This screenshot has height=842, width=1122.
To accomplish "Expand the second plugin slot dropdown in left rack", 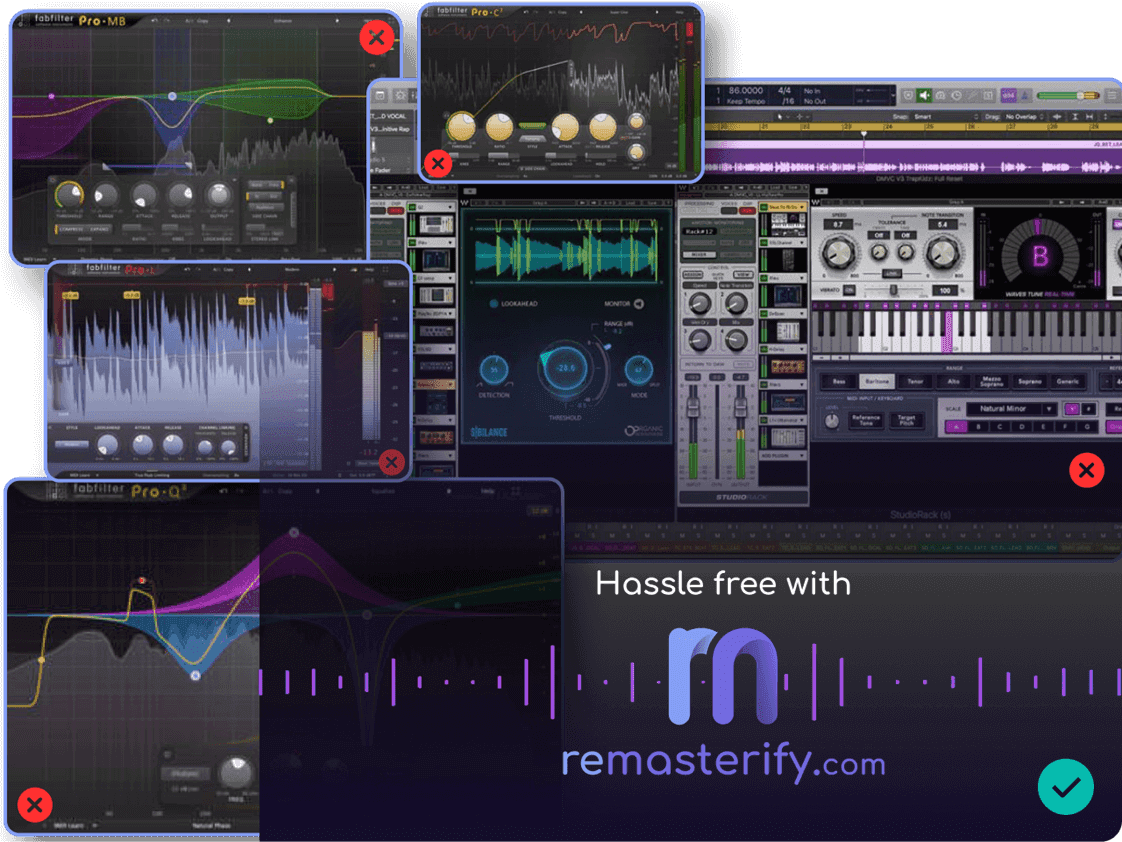I will click(x=449, y=243).
